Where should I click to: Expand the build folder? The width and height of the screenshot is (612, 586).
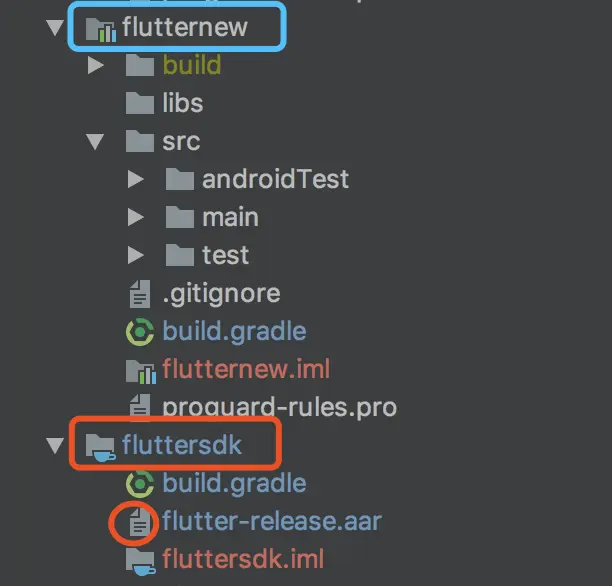[96, 65]
